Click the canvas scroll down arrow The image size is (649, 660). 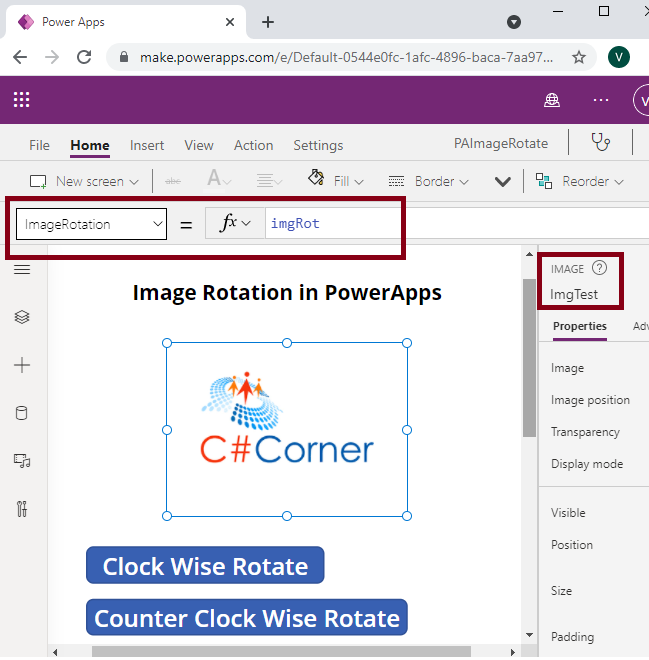[x=529, y=635]
